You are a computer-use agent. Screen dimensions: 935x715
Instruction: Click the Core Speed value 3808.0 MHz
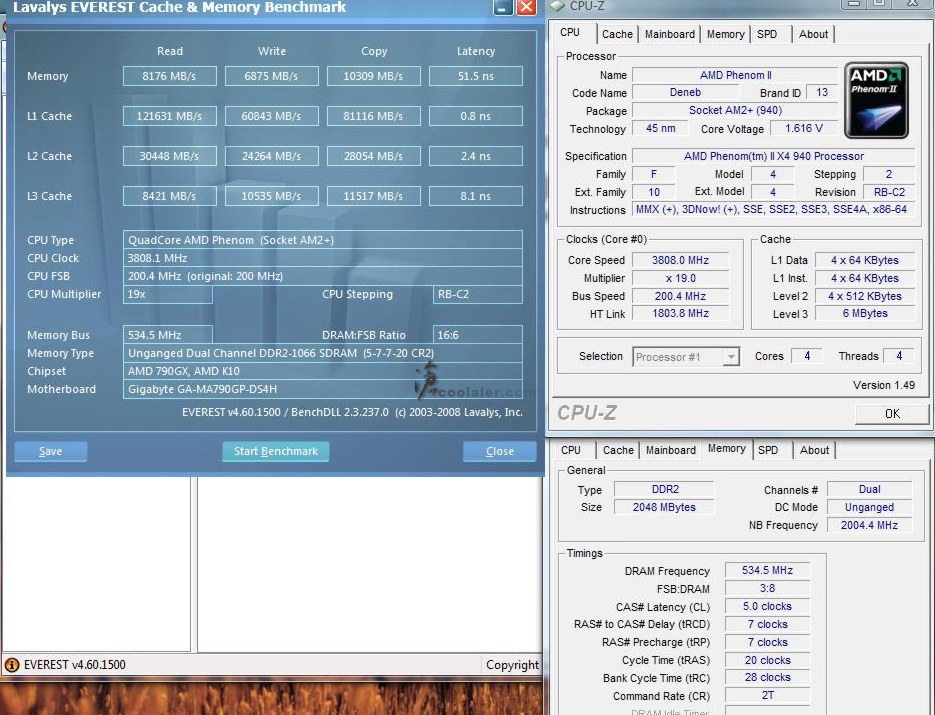pos(680,260)
